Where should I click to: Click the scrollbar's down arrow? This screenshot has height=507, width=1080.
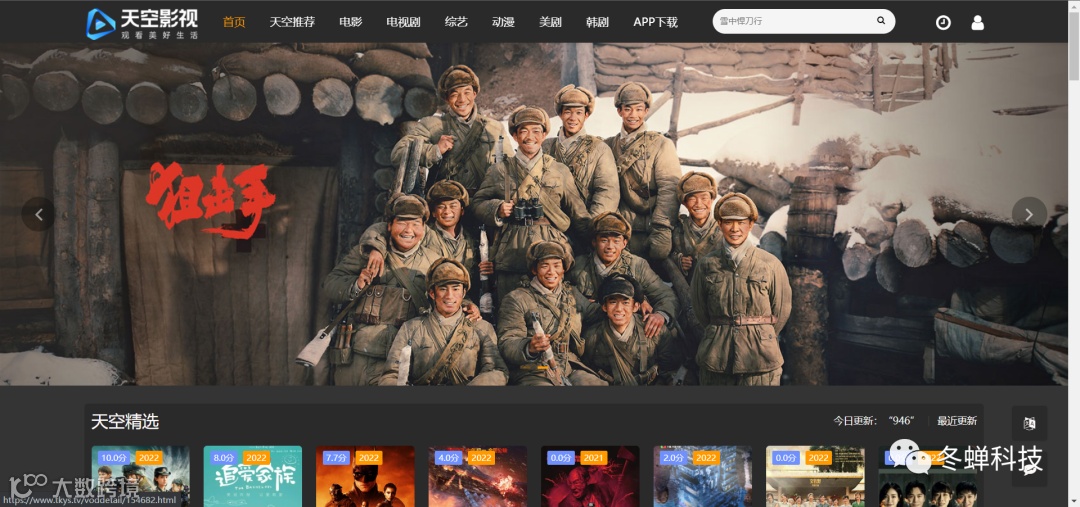pyautogui.click(x=1074, y=501)
